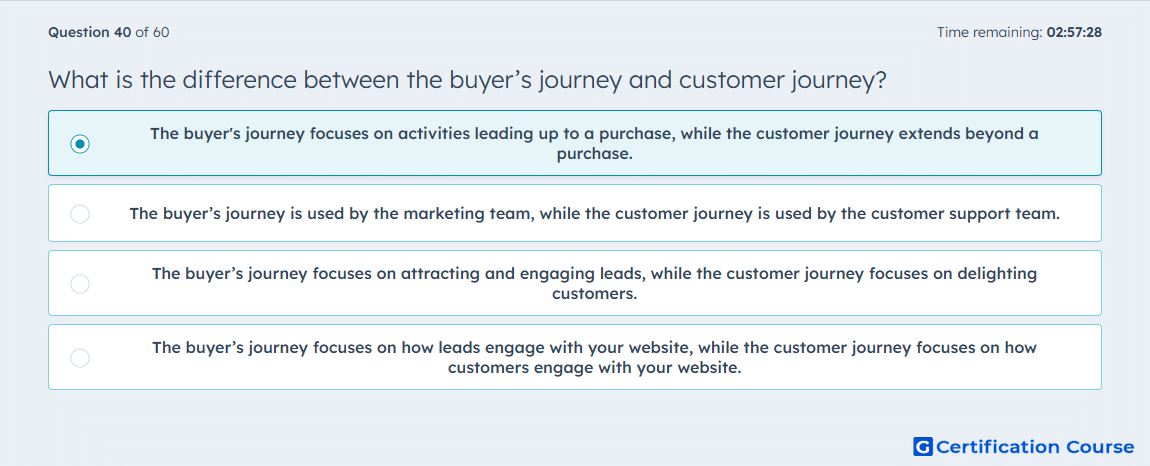Viewport: 1150px width, 466px height.
Task: Click the Certification Course brand text
Action: point(1035,446)
